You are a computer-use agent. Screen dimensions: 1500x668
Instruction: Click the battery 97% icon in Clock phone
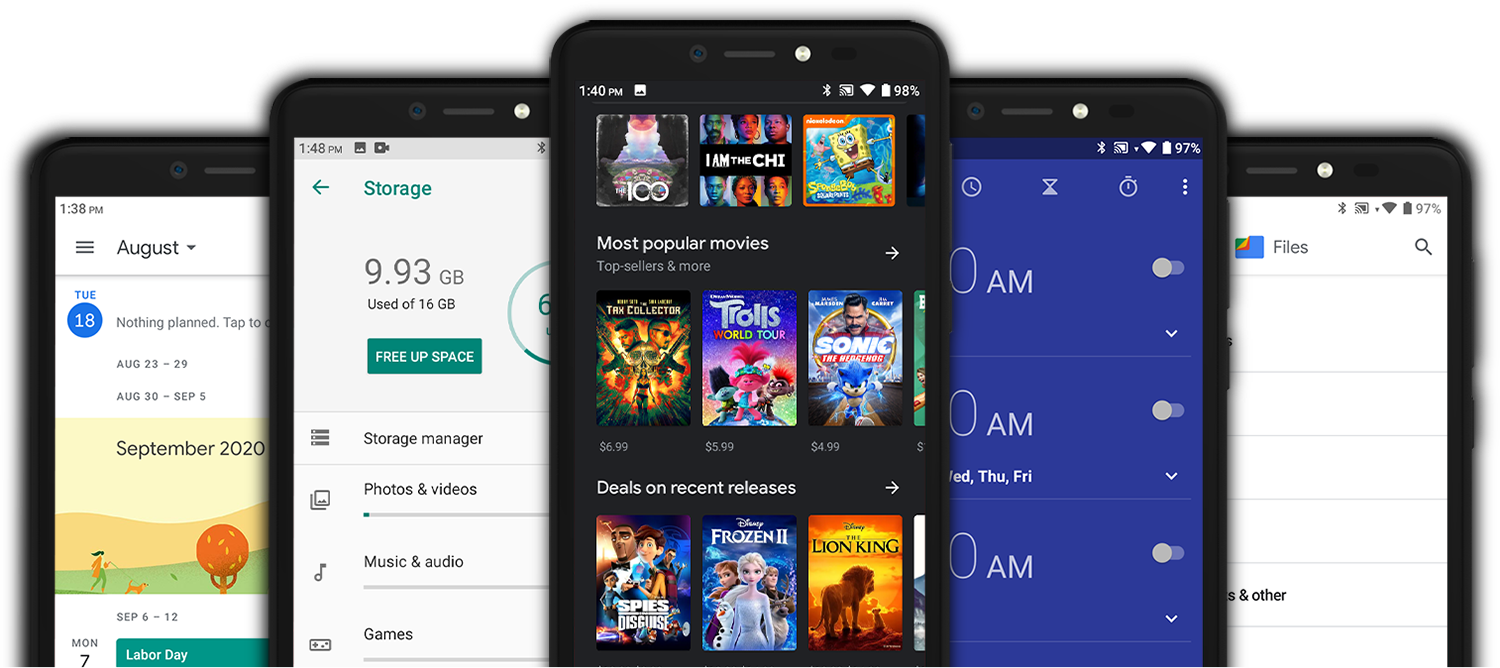point(1165,148)
